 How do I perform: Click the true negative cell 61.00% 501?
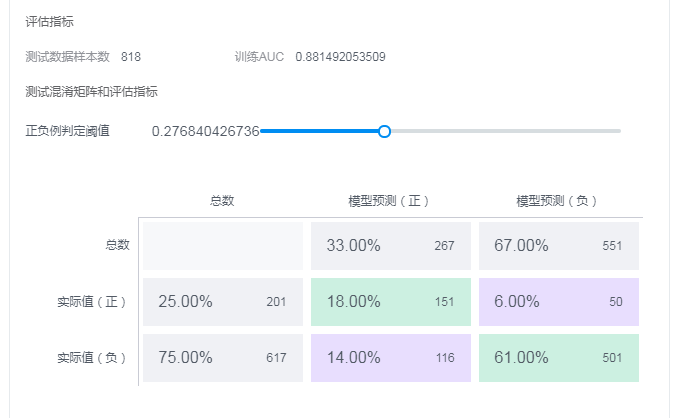point(559,358)
